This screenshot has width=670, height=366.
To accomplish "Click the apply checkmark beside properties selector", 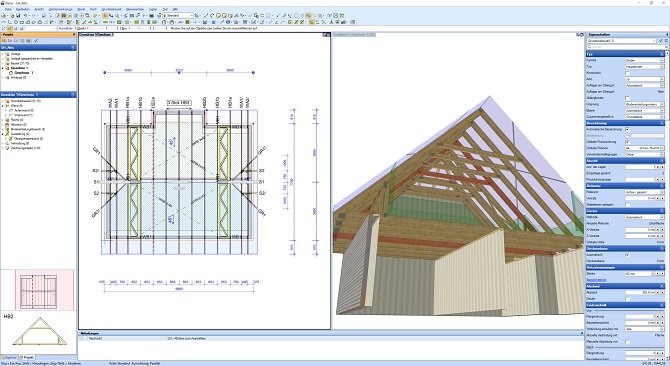I will point(661,41).
